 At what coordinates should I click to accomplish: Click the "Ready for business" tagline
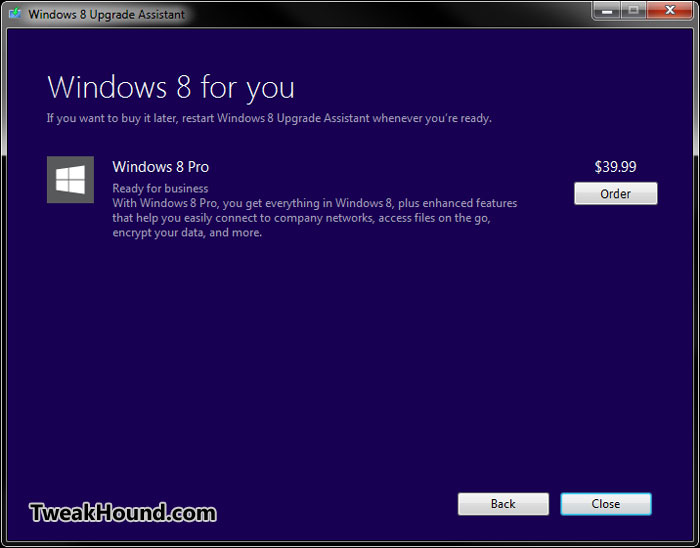pyautogui.click(x=160, y=188)
